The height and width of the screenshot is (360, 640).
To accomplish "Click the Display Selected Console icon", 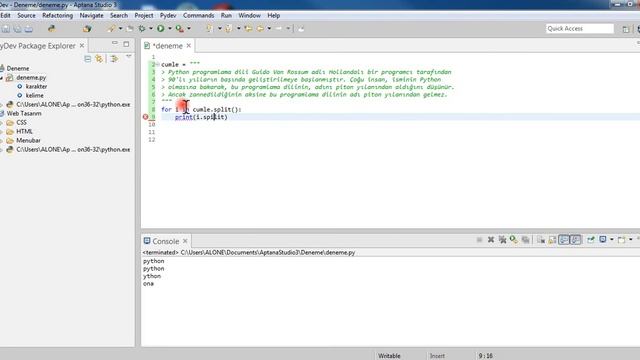I will tap(603, 240).
